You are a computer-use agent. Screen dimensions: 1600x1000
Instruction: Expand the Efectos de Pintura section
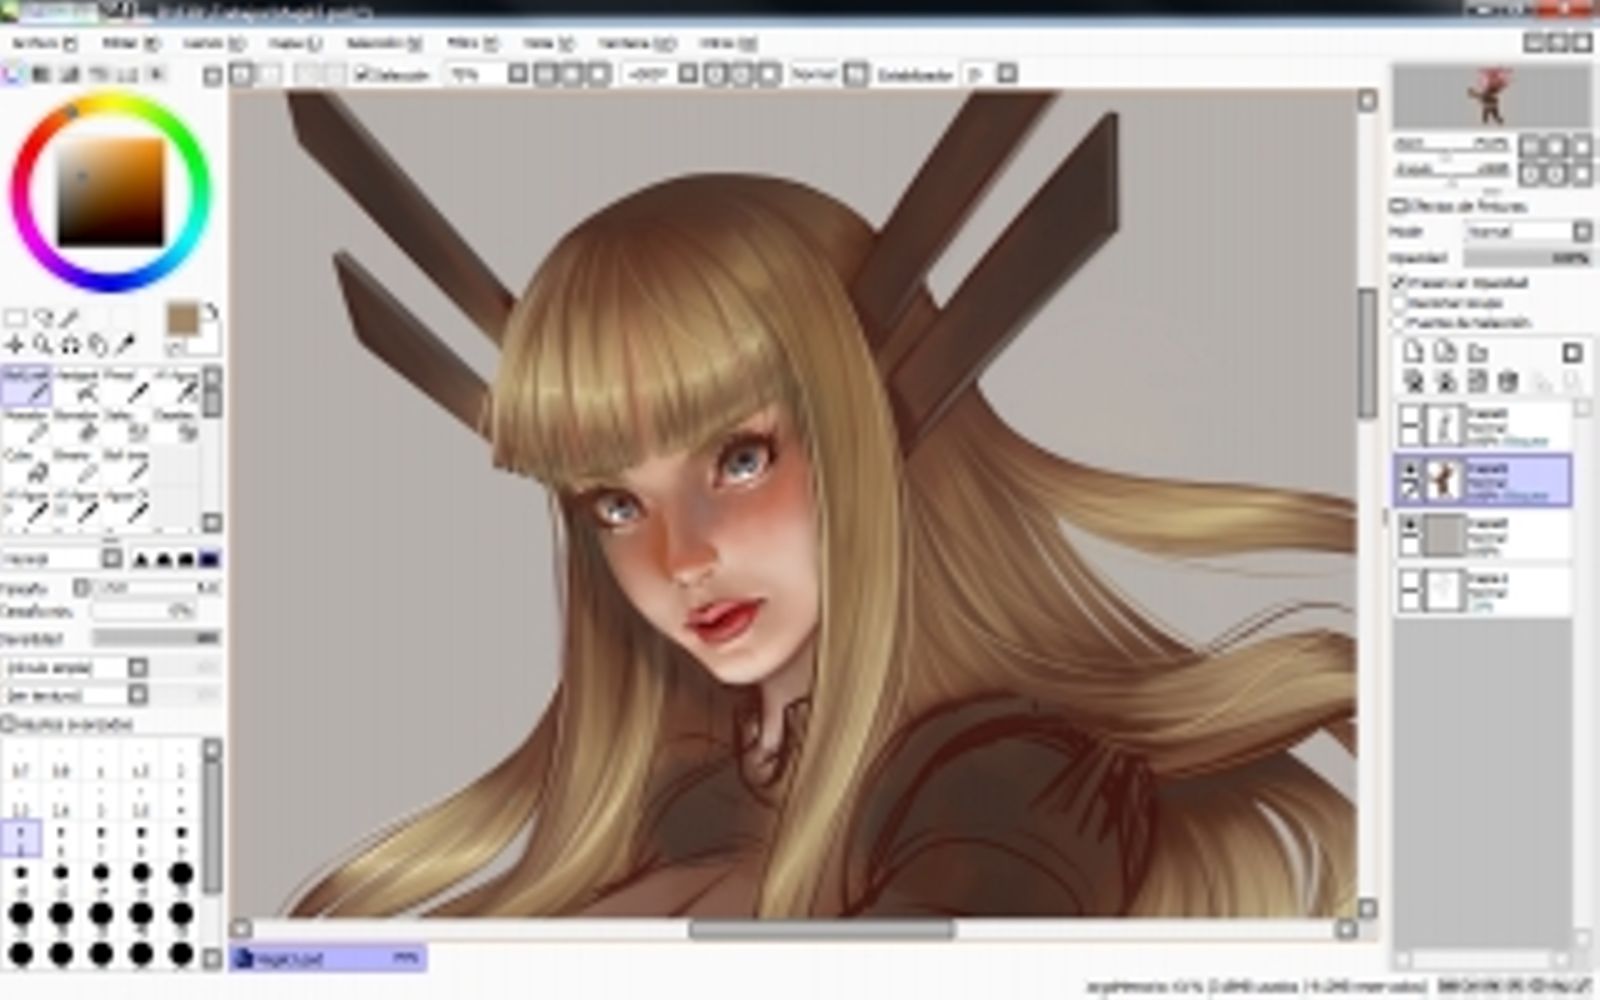coord(1399,206)
